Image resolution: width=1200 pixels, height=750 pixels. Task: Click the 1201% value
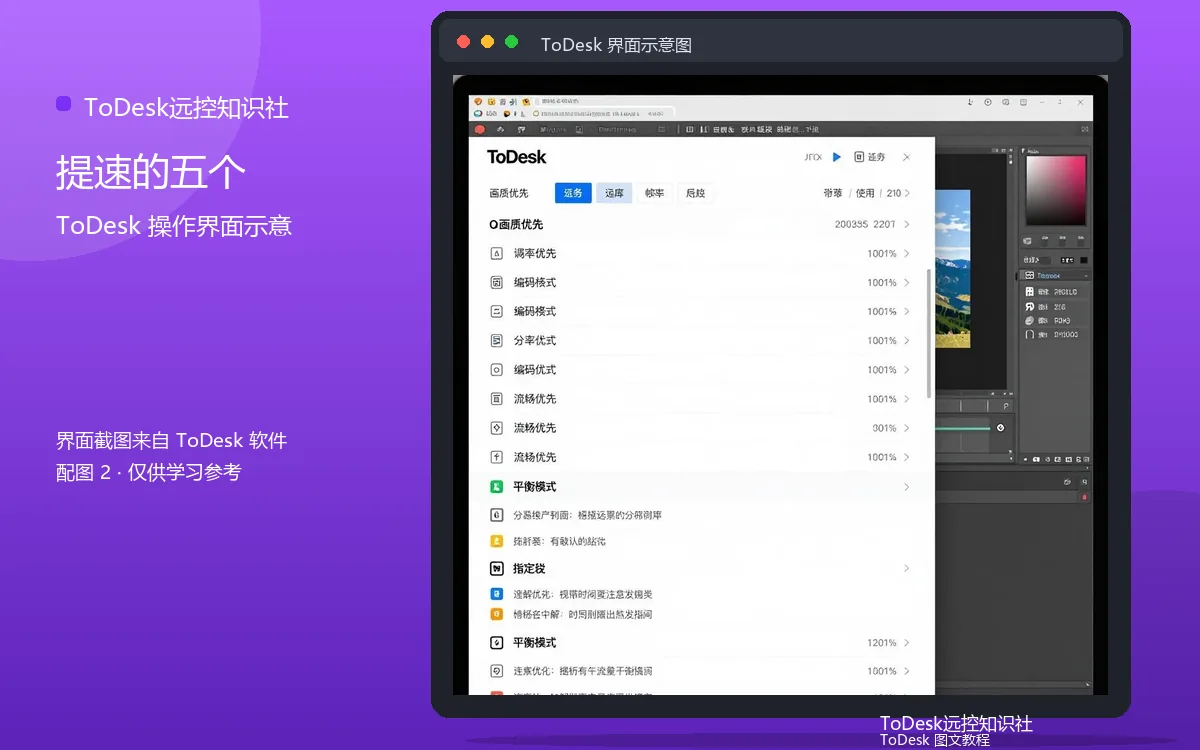pos(882,643)
